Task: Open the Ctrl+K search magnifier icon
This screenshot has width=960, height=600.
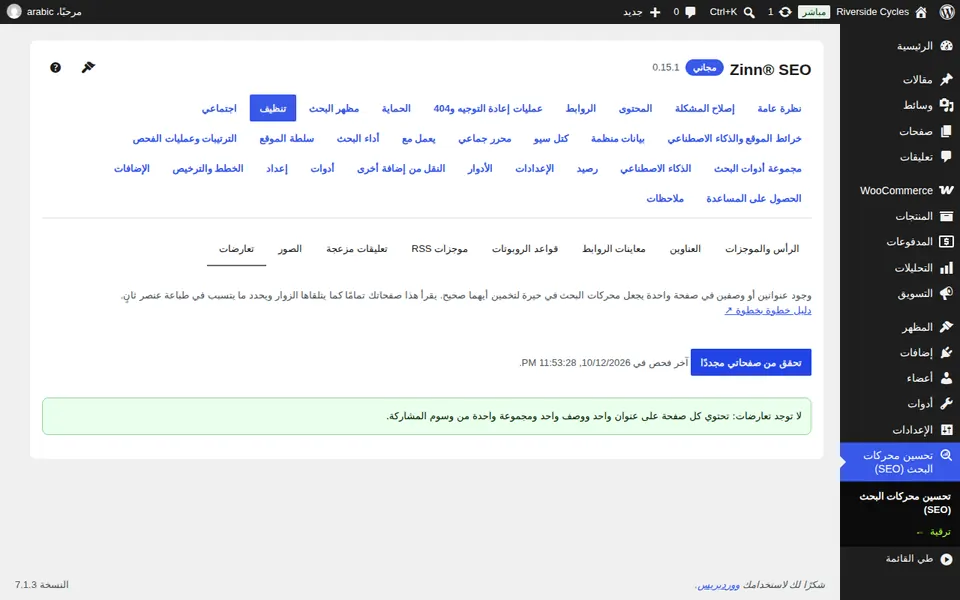Action: (749, 12)
